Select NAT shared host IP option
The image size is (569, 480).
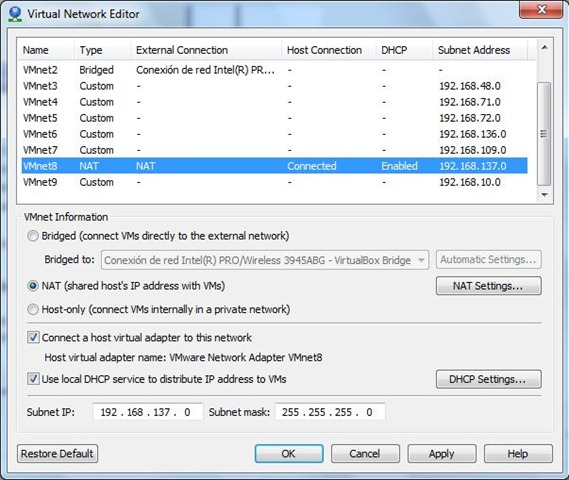click(x=33, y=286)
